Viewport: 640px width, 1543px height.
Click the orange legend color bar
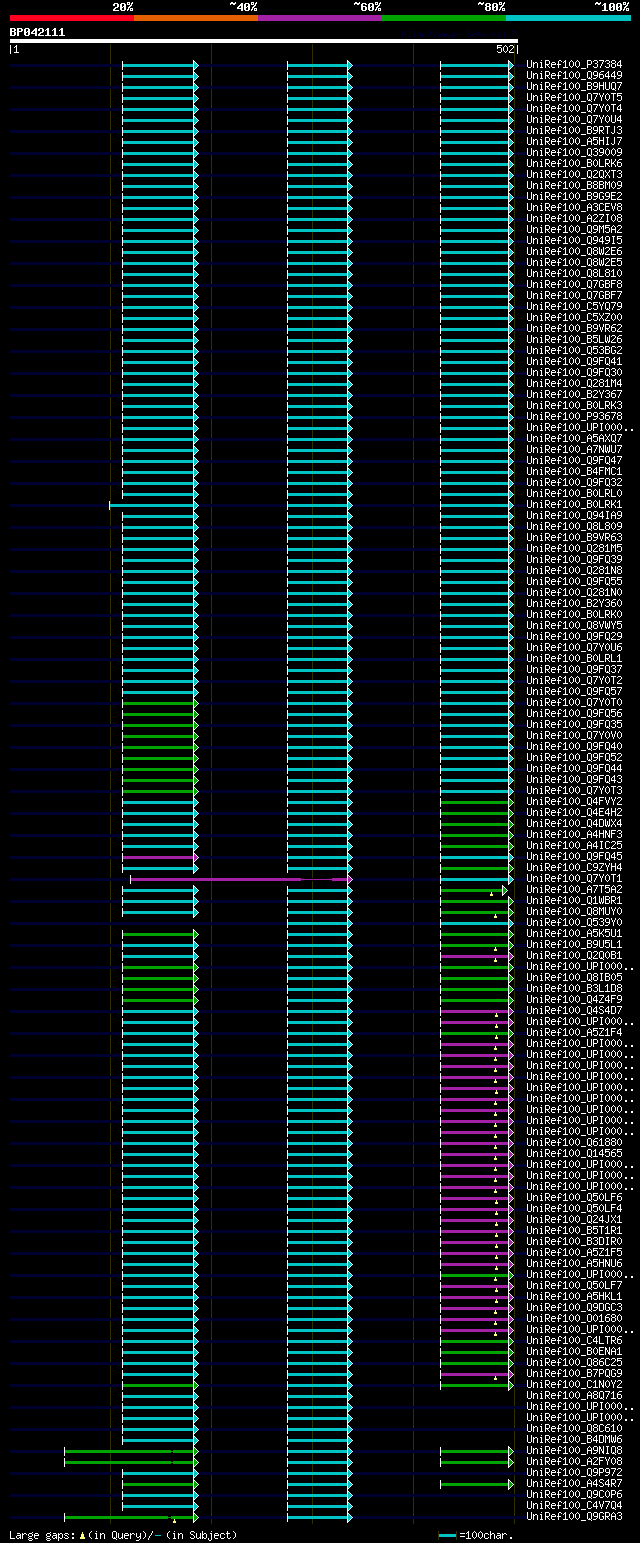click(x=196, y=18)
